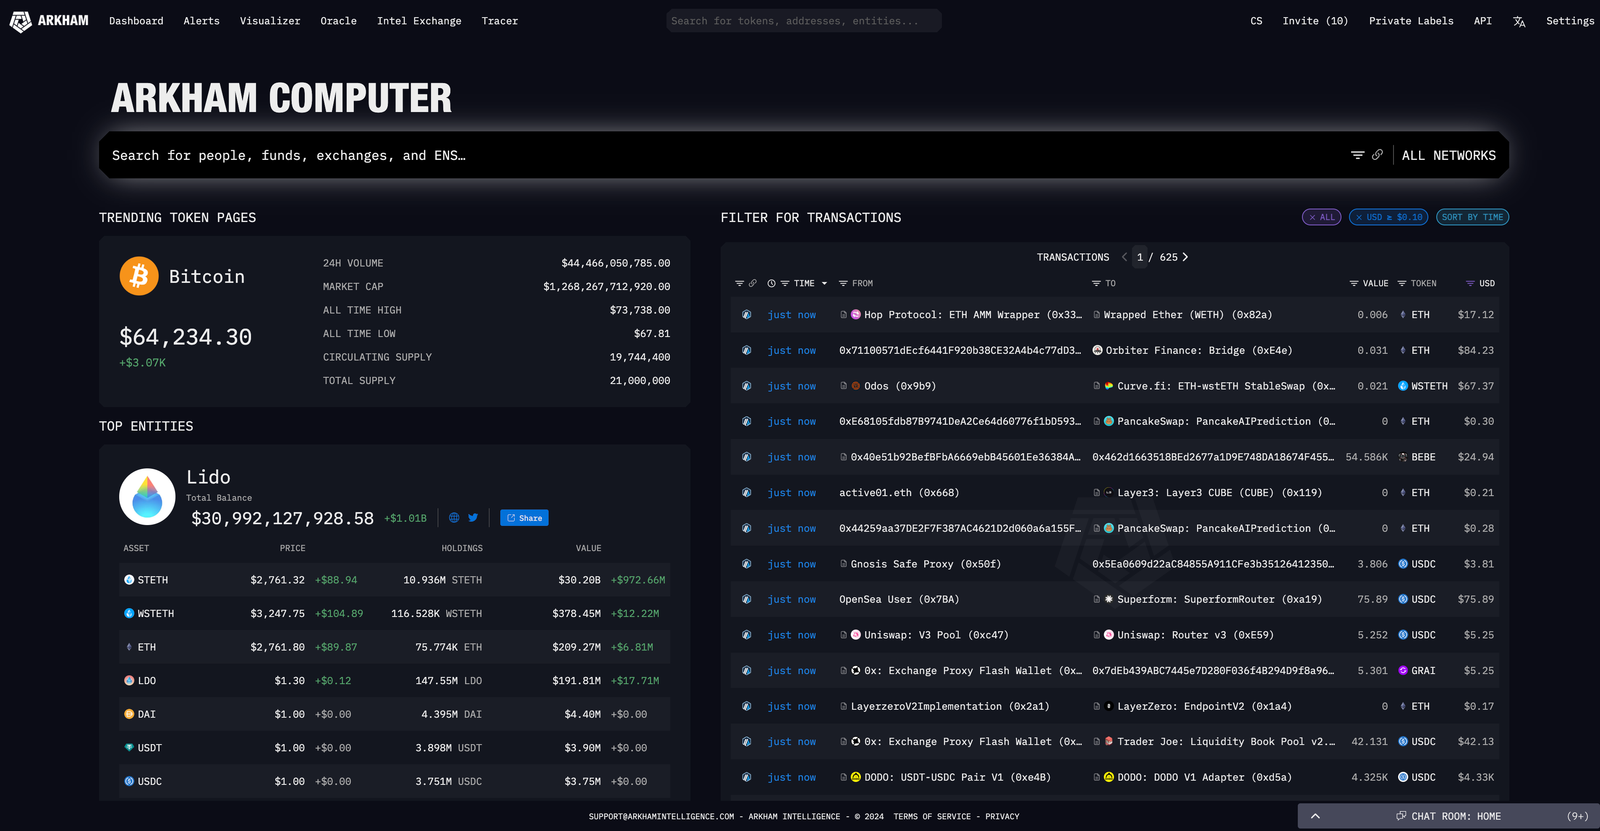
Task: Open Lido's Twitter profile icon
Action: tap(473, 518)
